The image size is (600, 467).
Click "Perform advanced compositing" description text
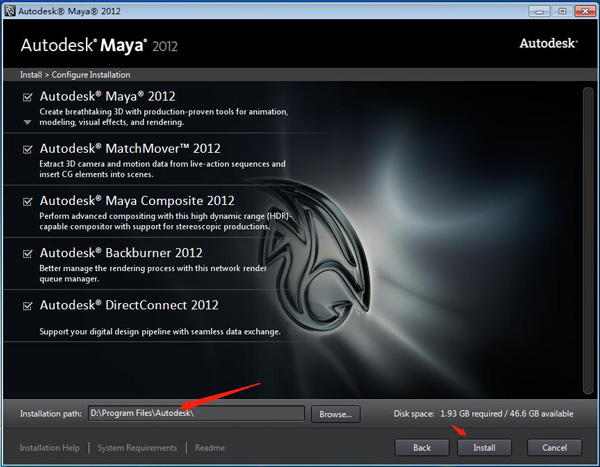165,221
